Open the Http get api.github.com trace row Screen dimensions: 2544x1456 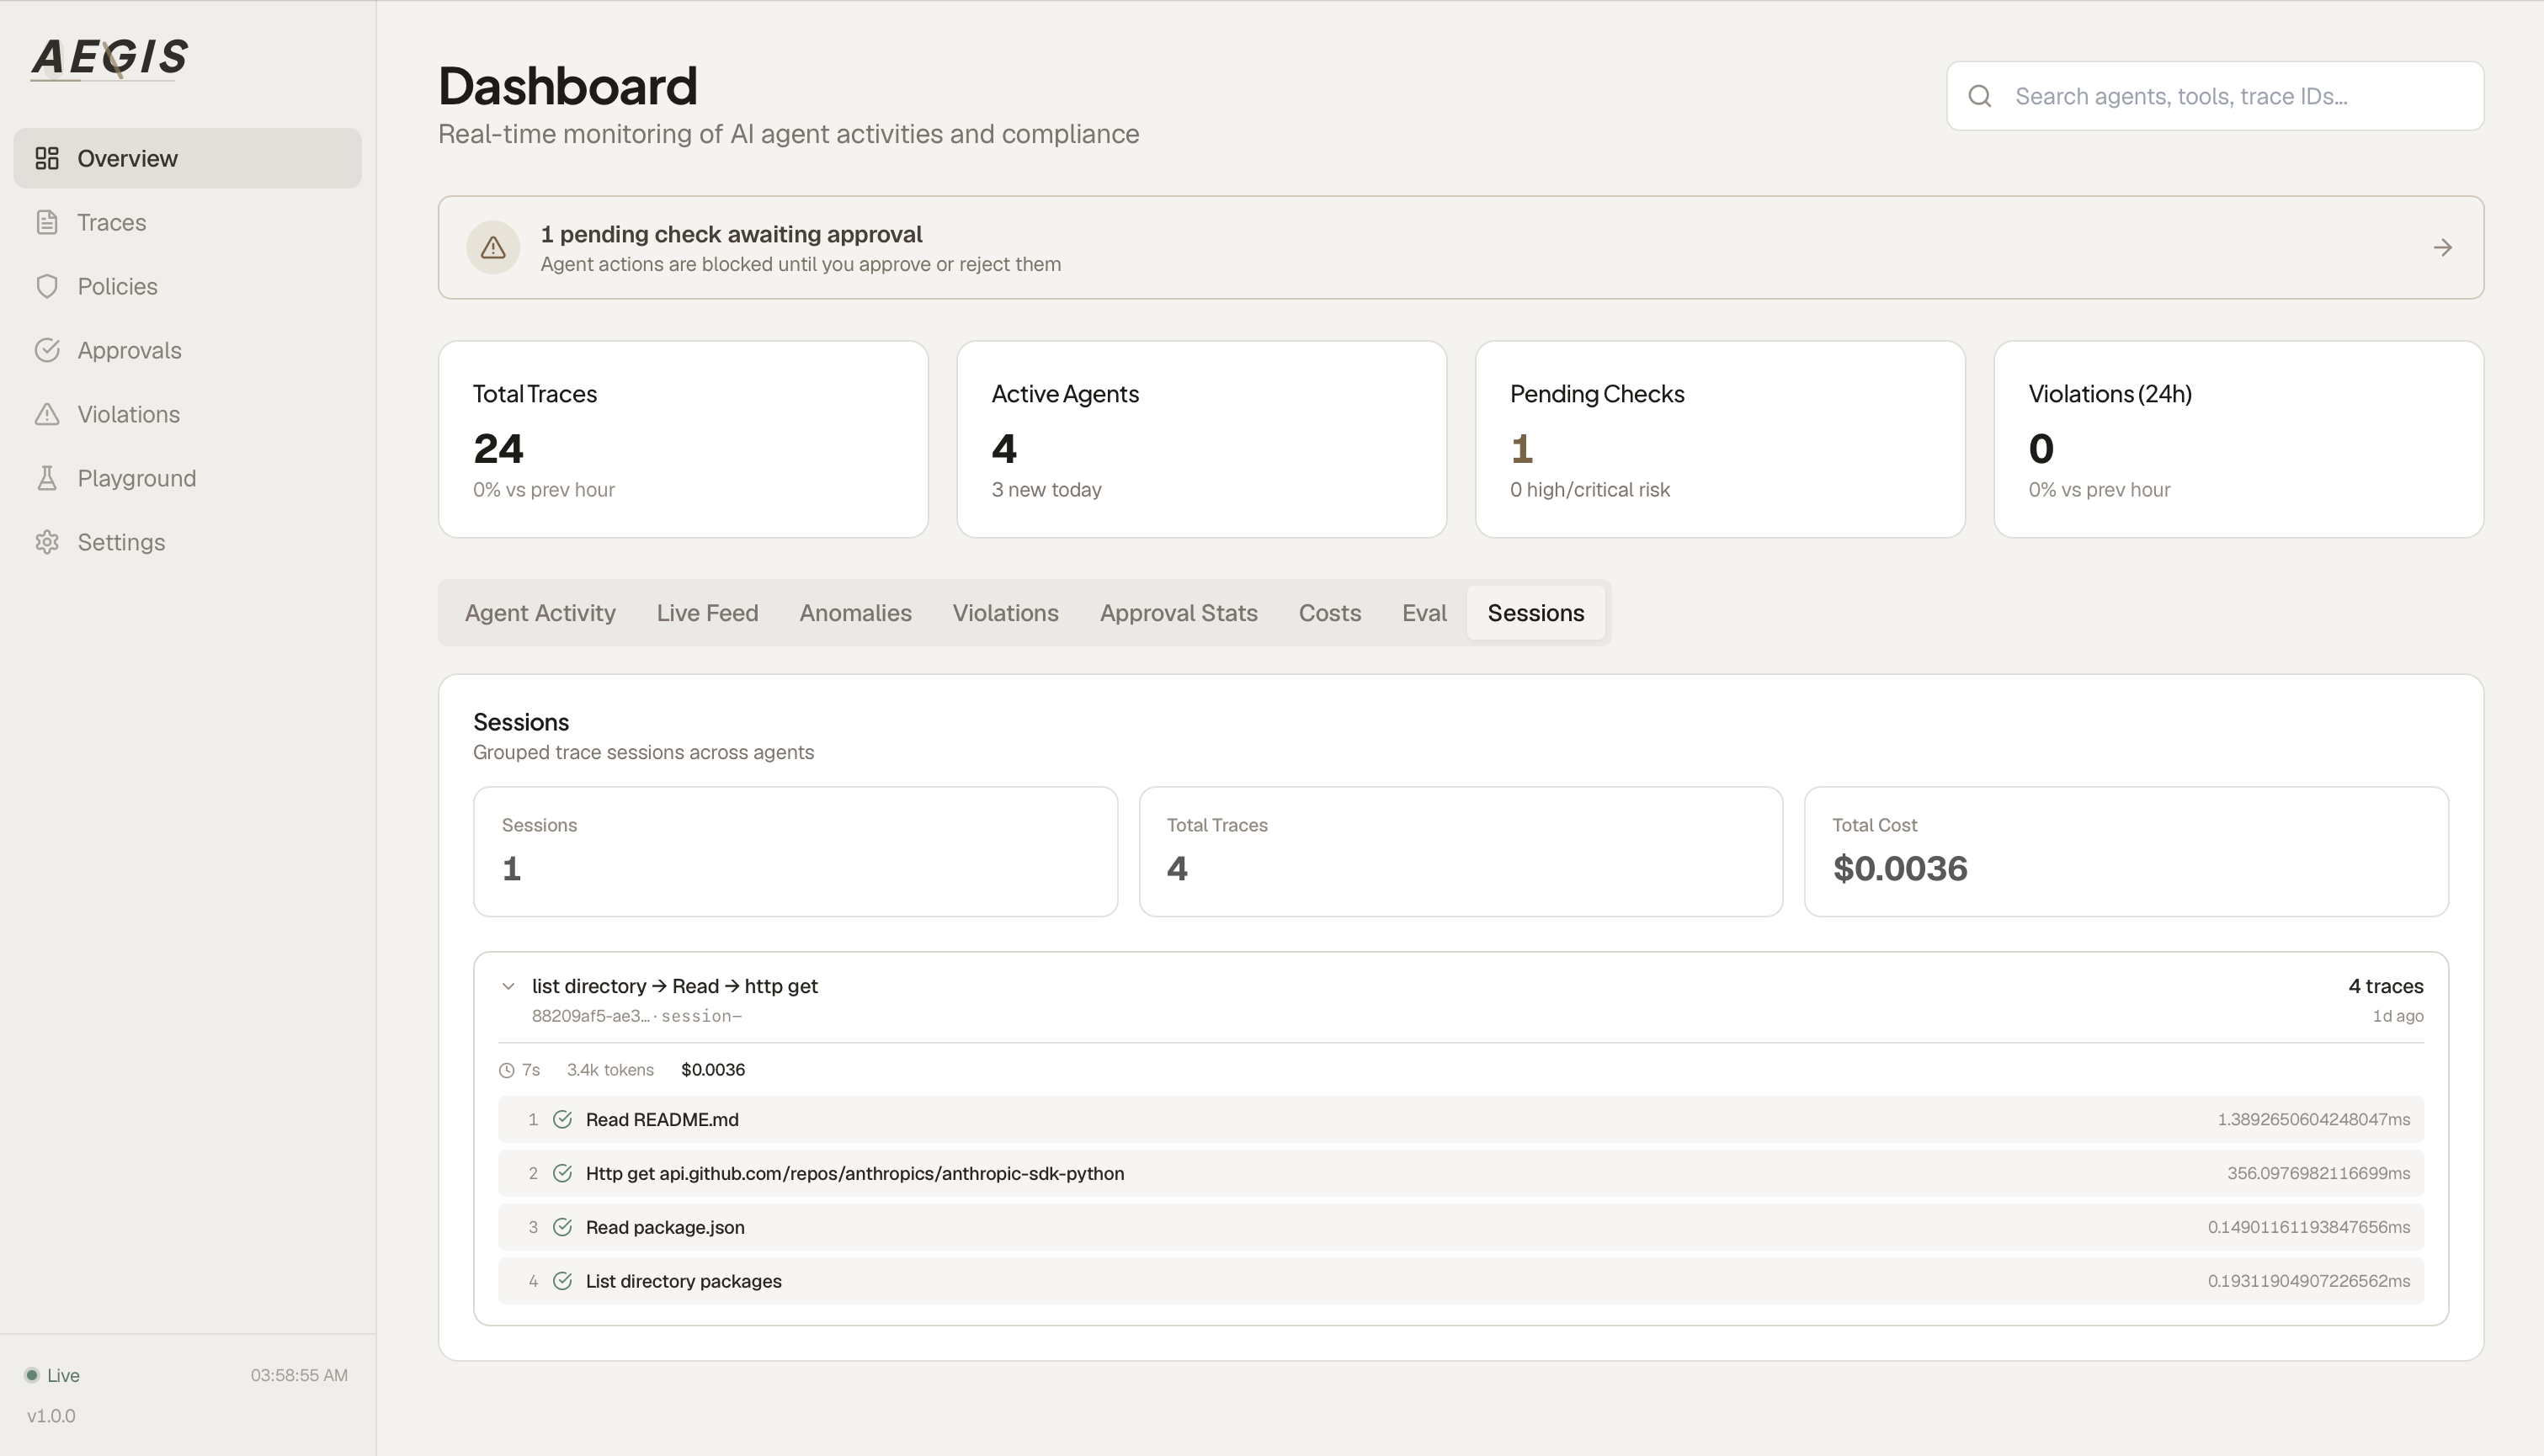[x=854, y=1173]
